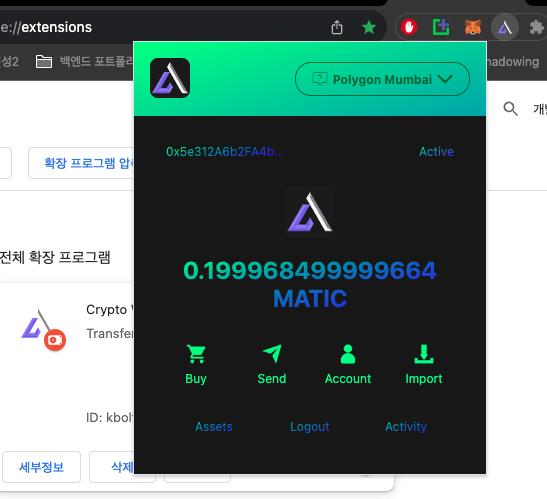
Task: Copy the 0x5e312A6b2FA4b... wallet address
Action: click(x=225, y=152)
